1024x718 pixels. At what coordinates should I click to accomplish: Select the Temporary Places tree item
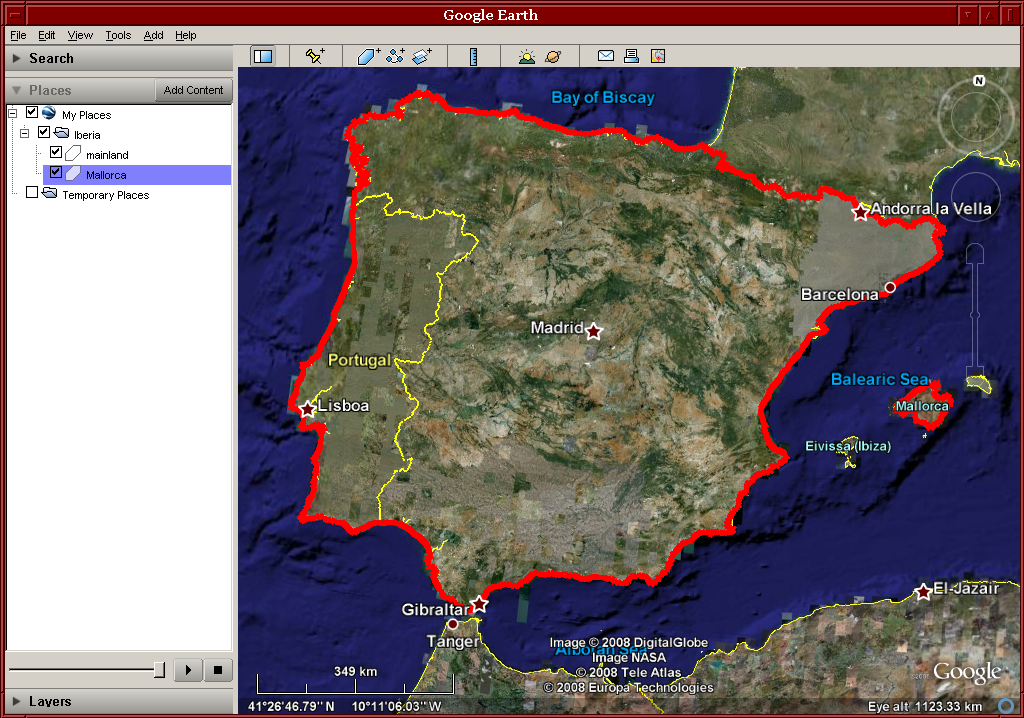point(106,195)
